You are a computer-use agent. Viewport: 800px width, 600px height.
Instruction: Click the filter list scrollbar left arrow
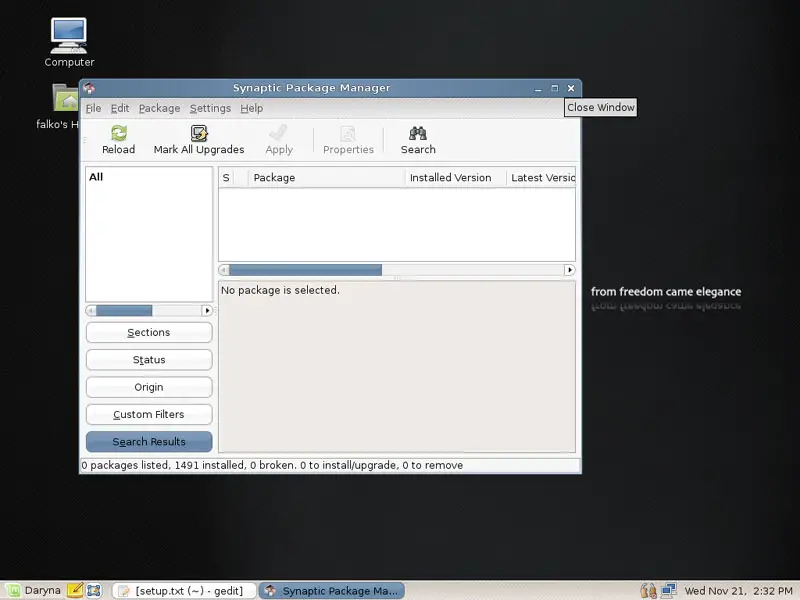[91, 311]
